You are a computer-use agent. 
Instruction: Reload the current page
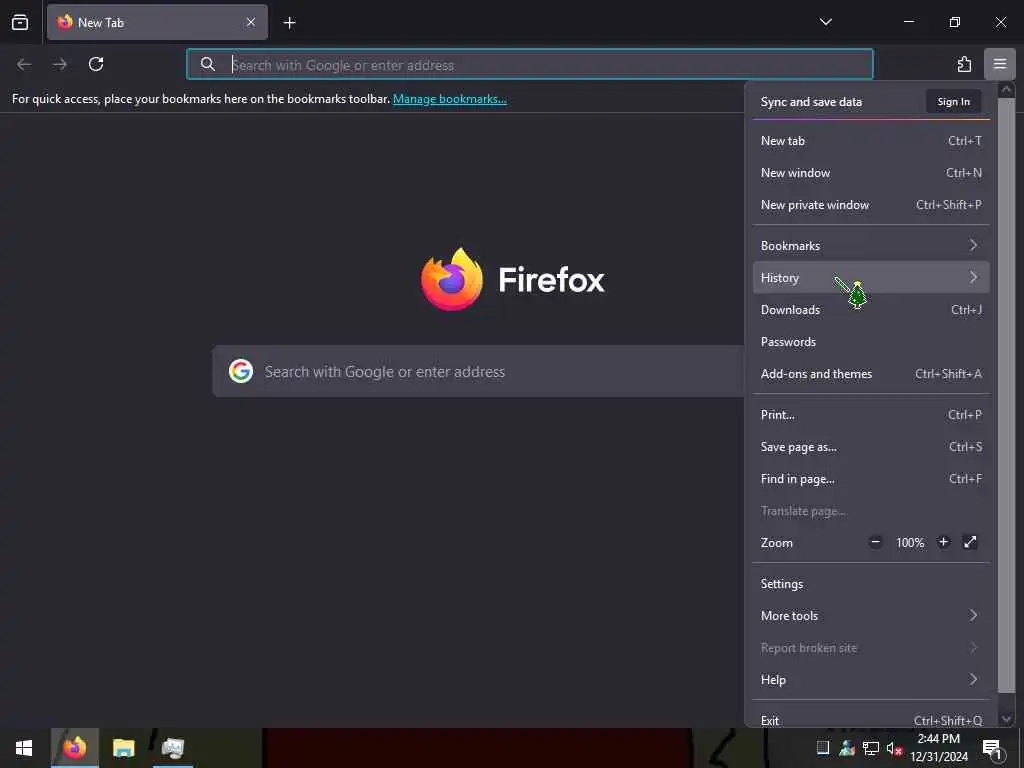tap(96, 64)
